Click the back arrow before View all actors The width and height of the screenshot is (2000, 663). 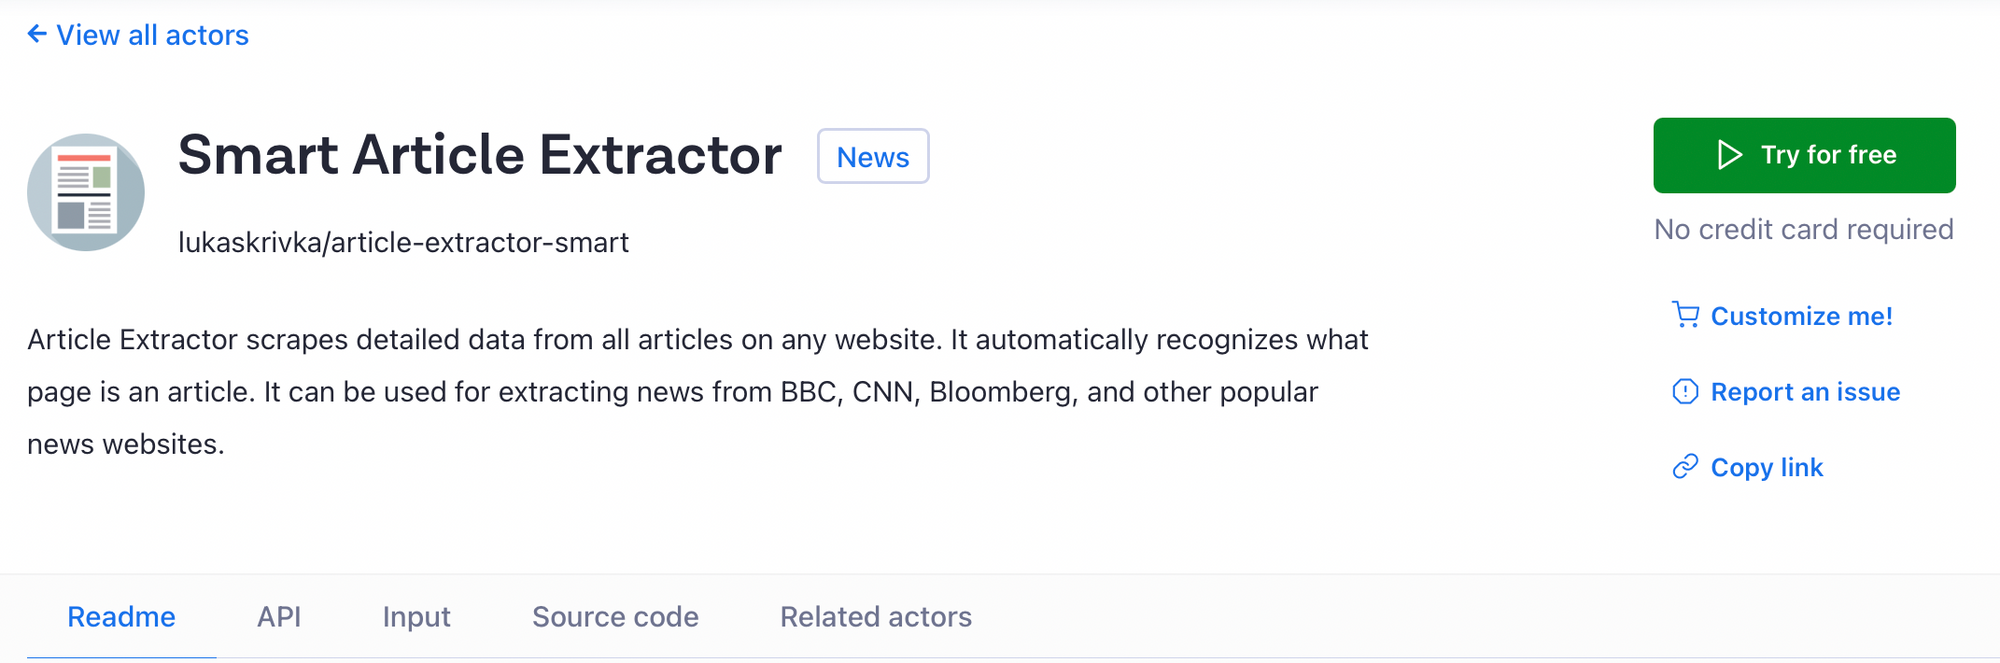coord(36,33)
